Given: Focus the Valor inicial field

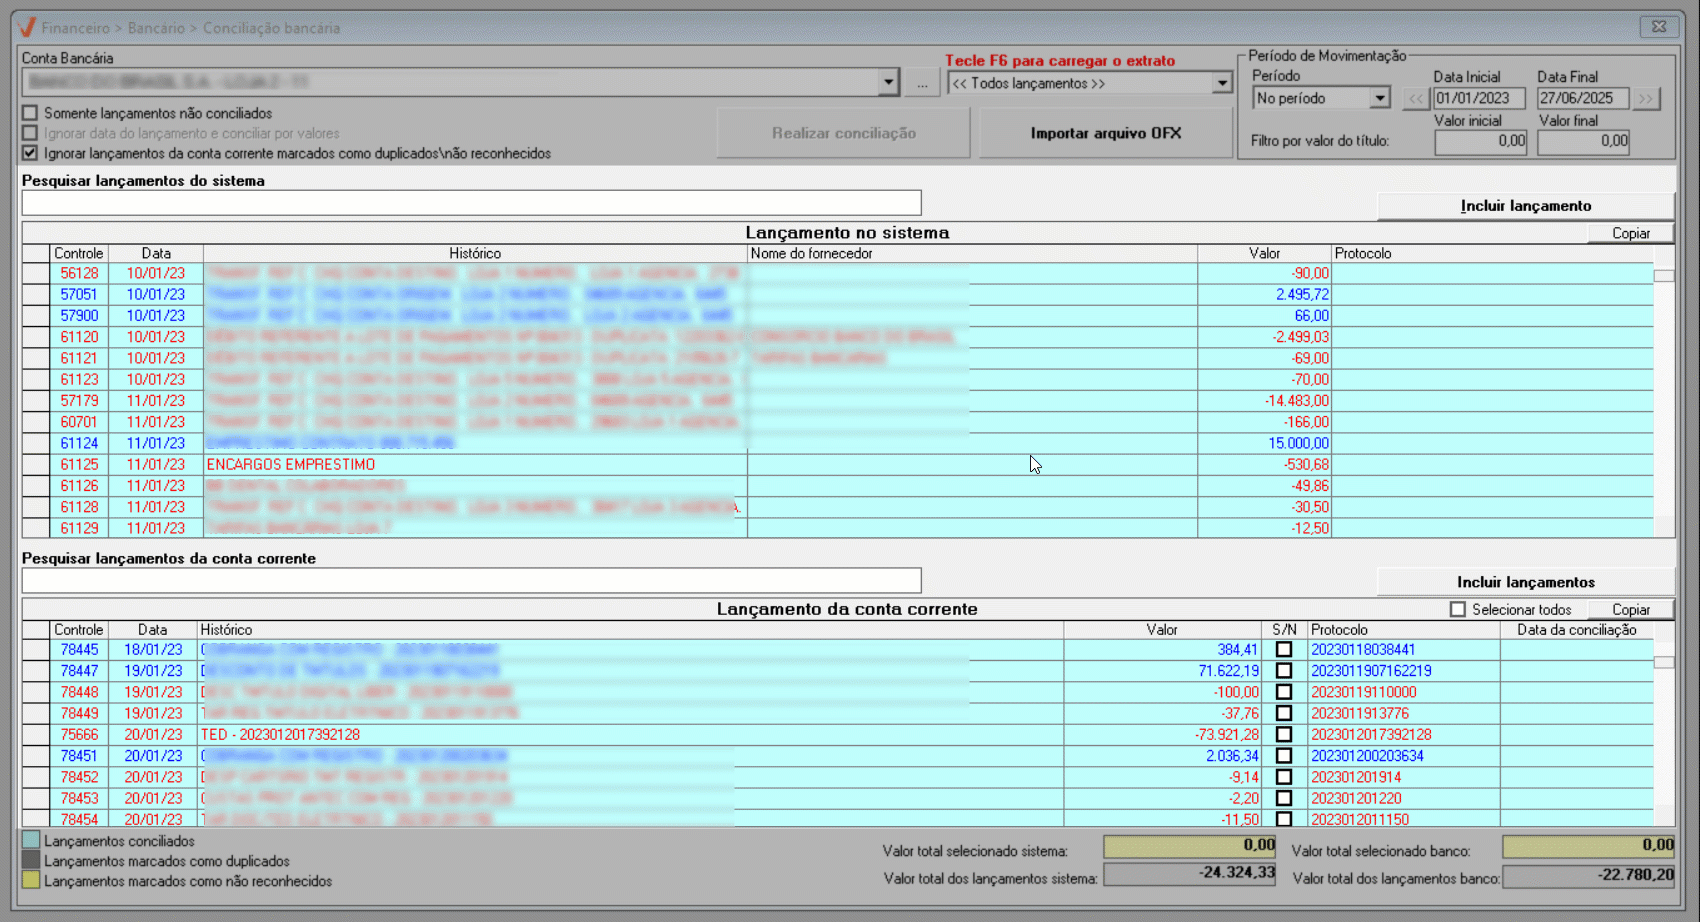Looking at the screenshot, I should pyautogui.click(x=1481, y=142).
